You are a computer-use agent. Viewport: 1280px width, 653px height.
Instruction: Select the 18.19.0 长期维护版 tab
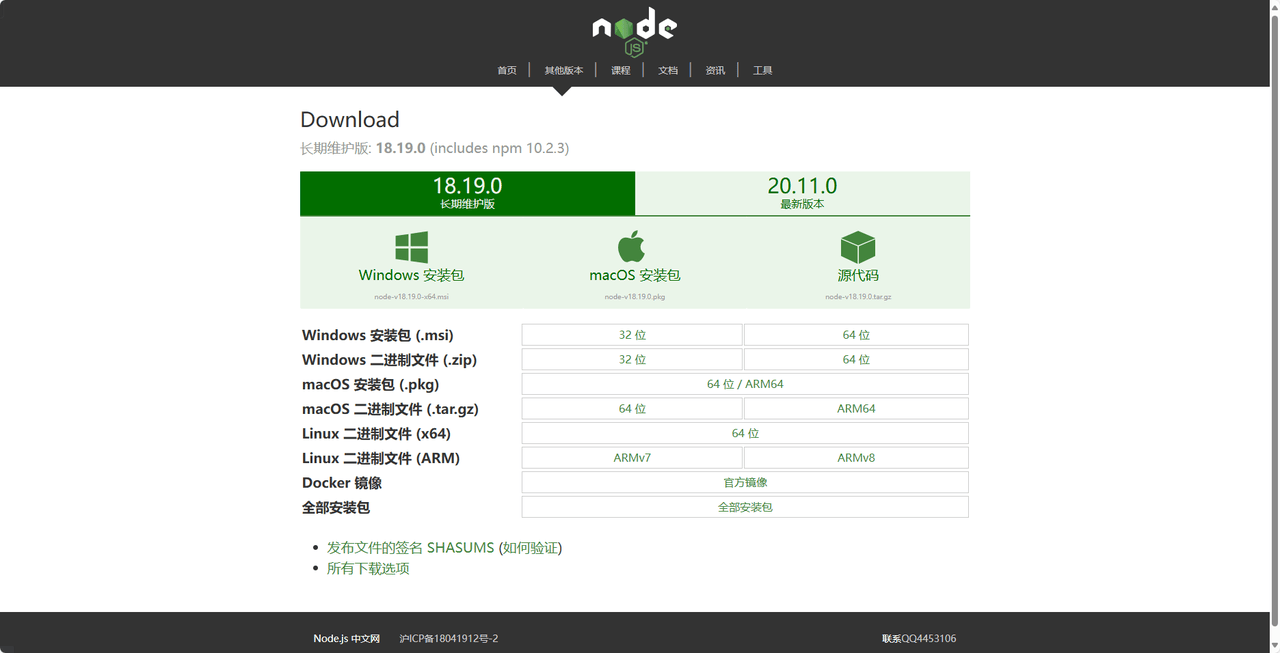click(467, 193)
